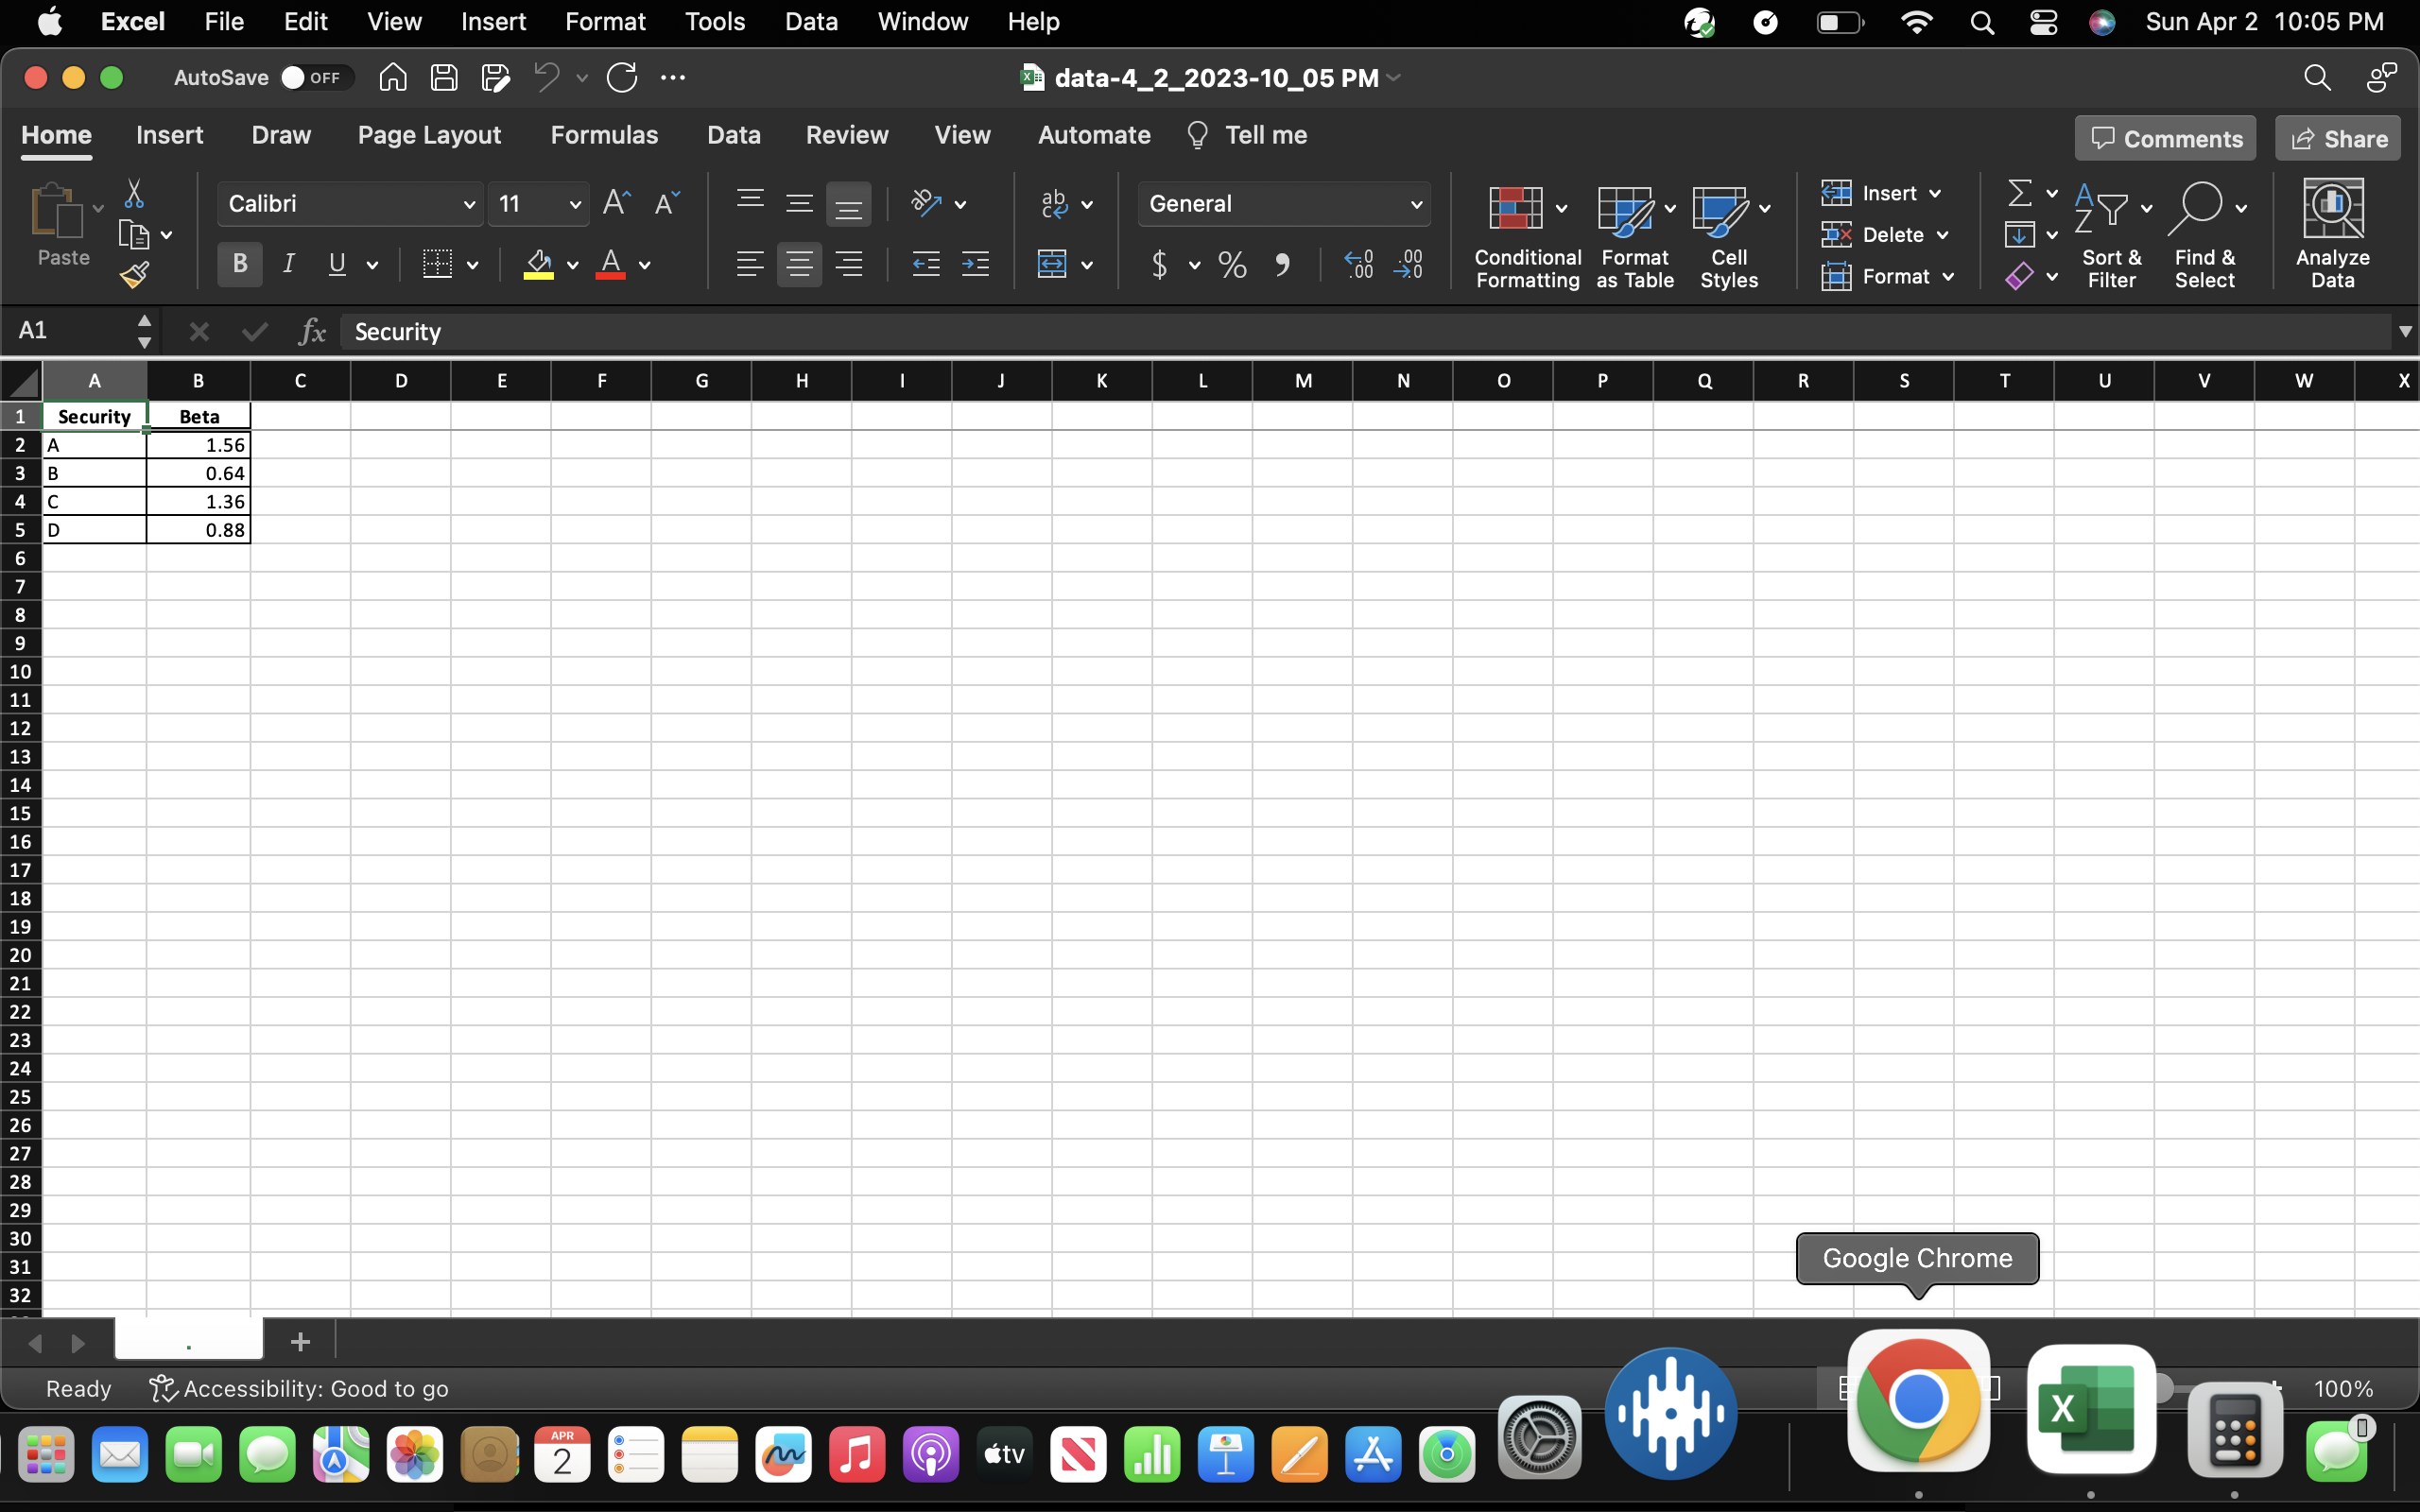Click cell B3 containing 0.64

pos(198,473)
